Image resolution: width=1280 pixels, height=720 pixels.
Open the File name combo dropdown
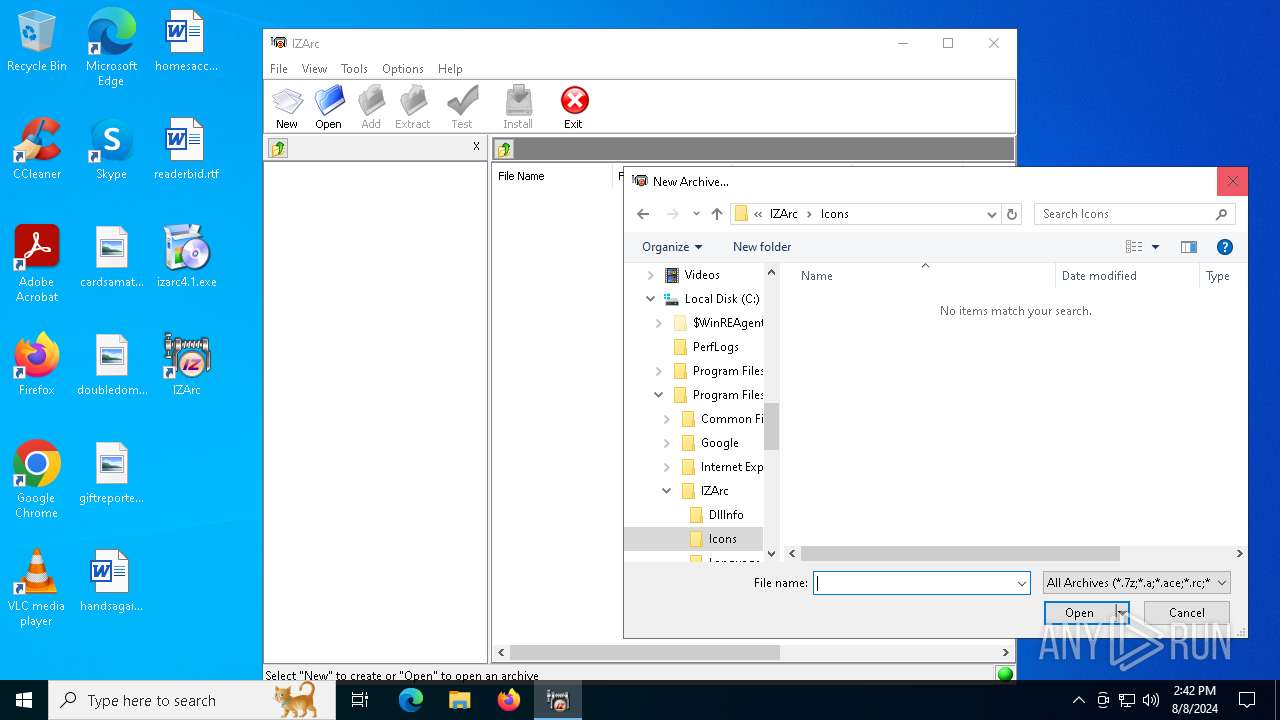pyautogui.click(x=1021, y=583)
